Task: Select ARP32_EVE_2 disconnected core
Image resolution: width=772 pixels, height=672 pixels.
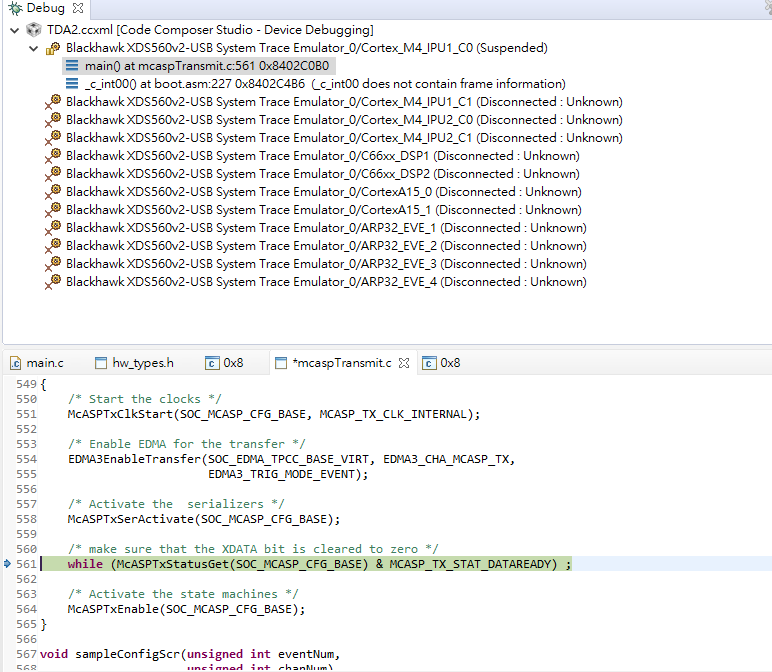Action: click(326, 246)
